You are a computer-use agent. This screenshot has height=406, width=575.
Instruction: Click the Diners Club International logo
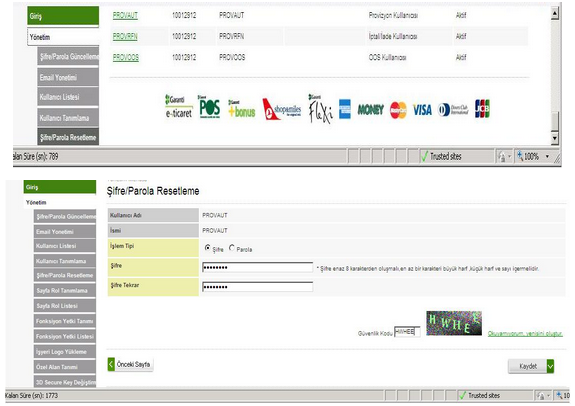pos(453,110)
